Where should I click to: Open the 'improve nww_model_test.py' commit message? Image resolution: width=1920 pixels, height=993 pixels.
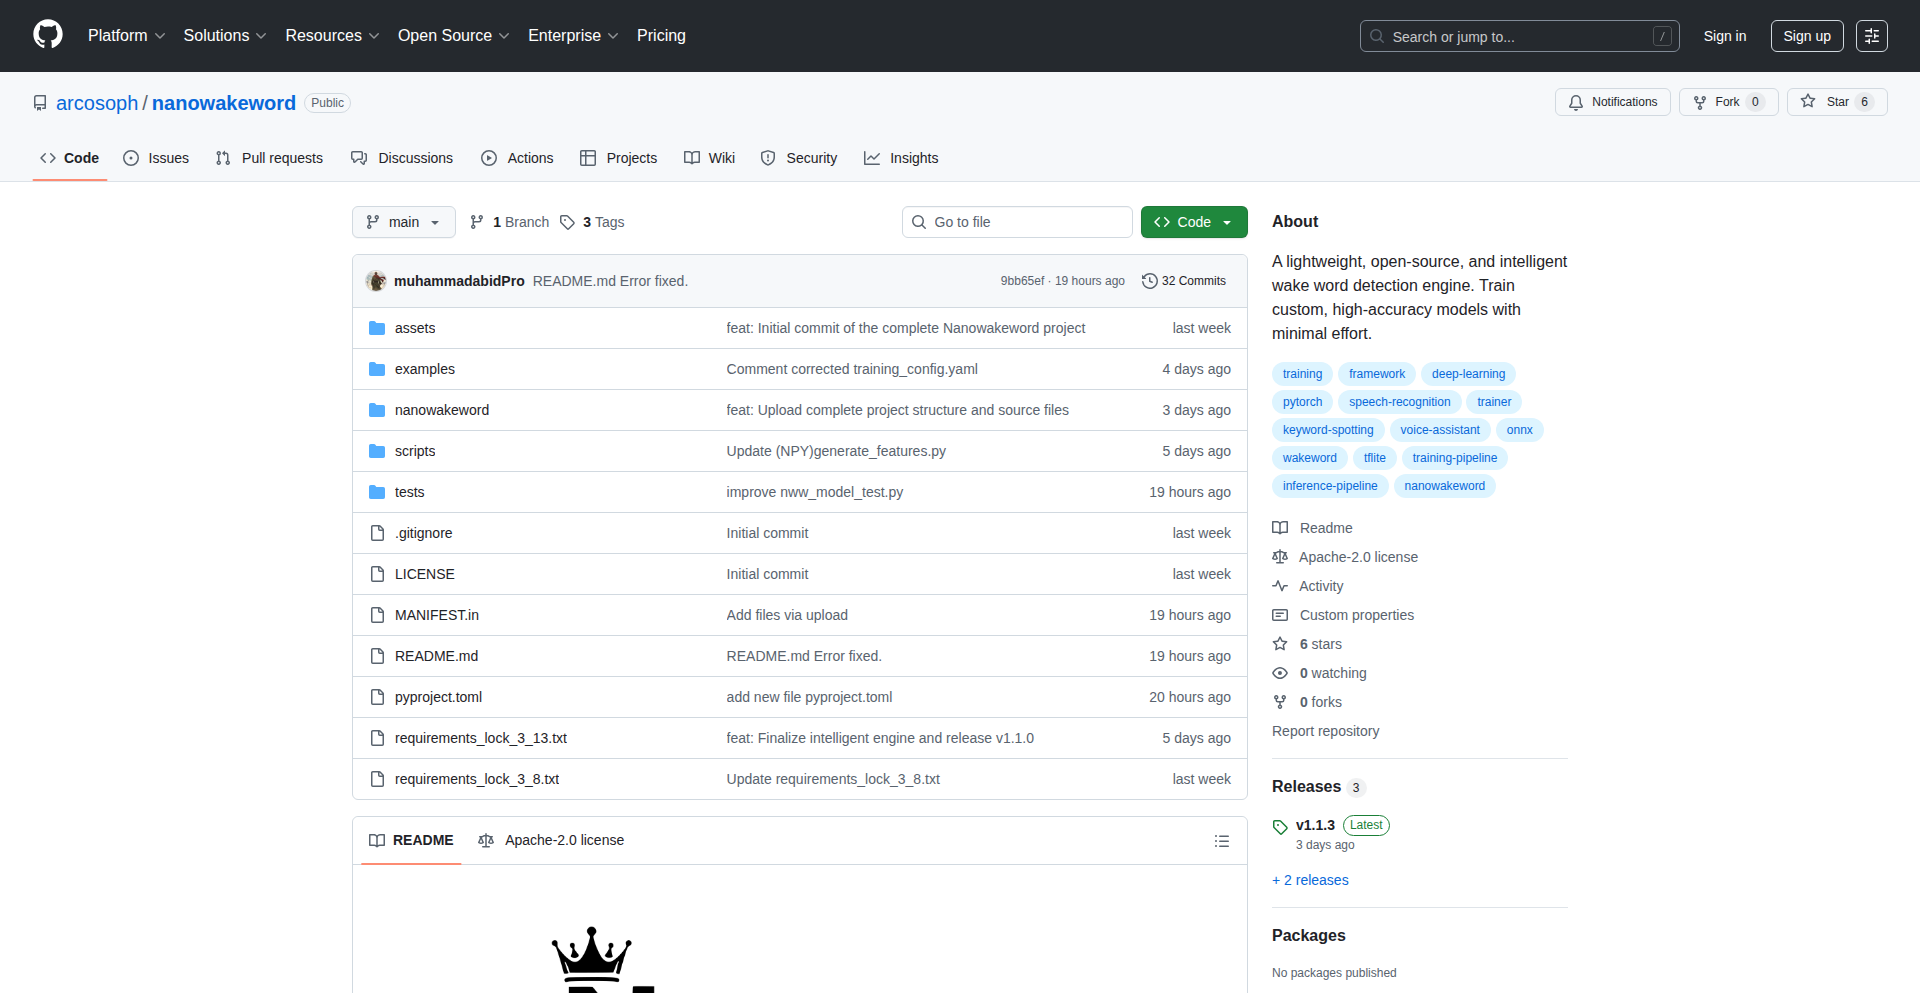pos(815,492)
